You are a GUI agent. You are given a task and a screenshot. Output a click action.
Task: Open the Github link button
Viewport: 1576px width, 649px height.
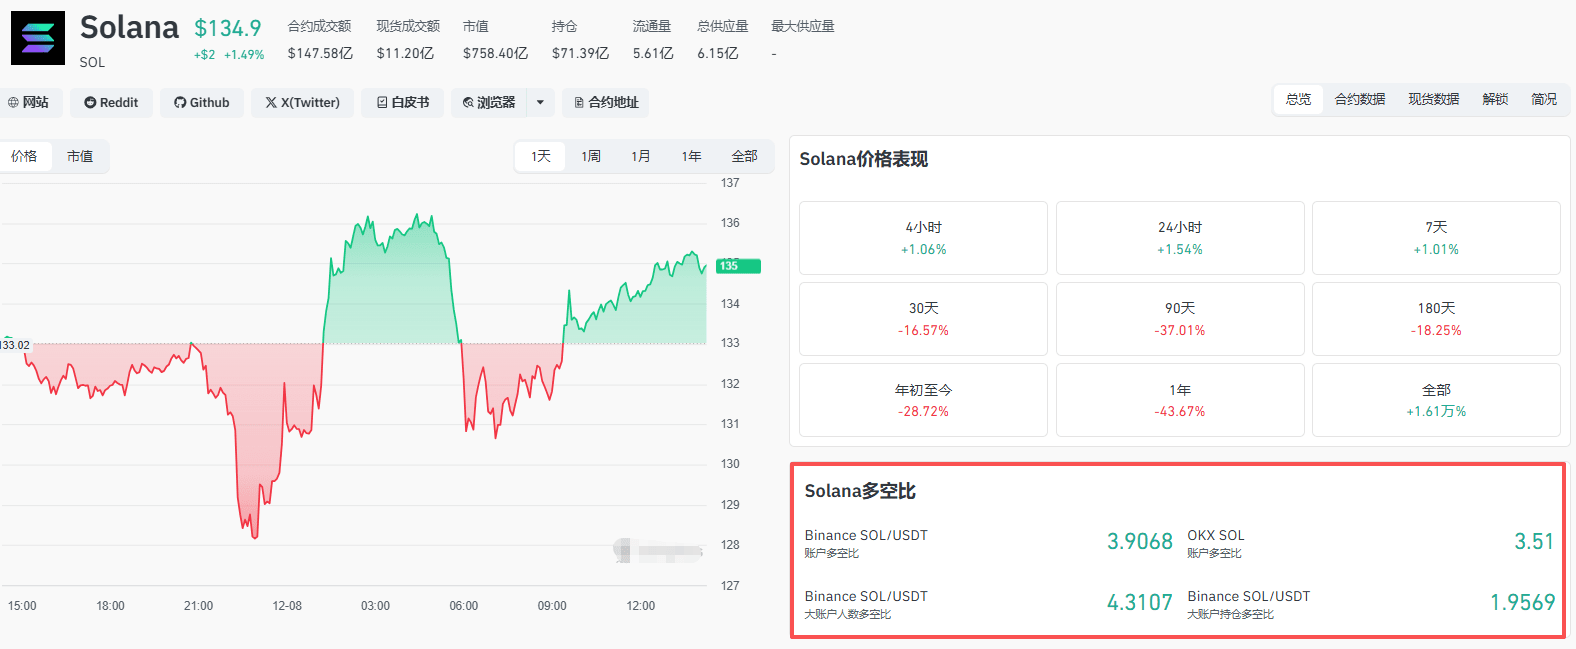pyautogui.click(x=201, y=102)
